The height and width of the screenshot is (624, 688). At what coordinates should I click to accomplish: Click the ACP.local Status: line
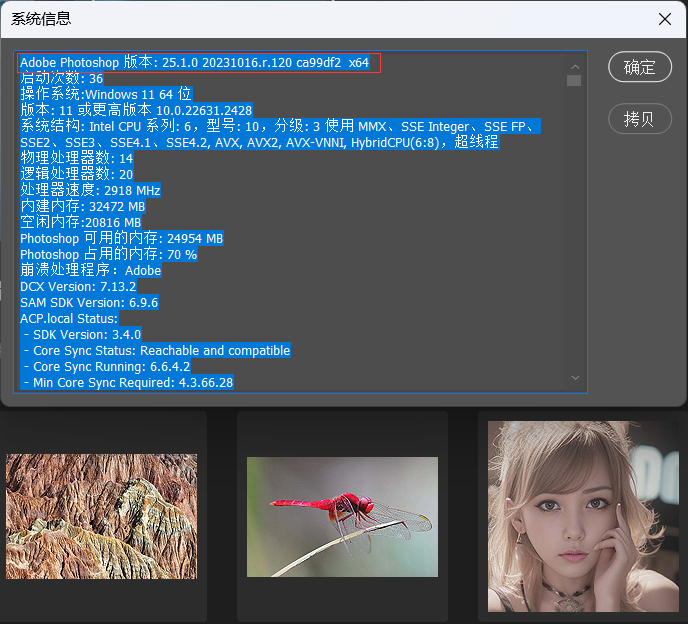[x=69, y=319]
